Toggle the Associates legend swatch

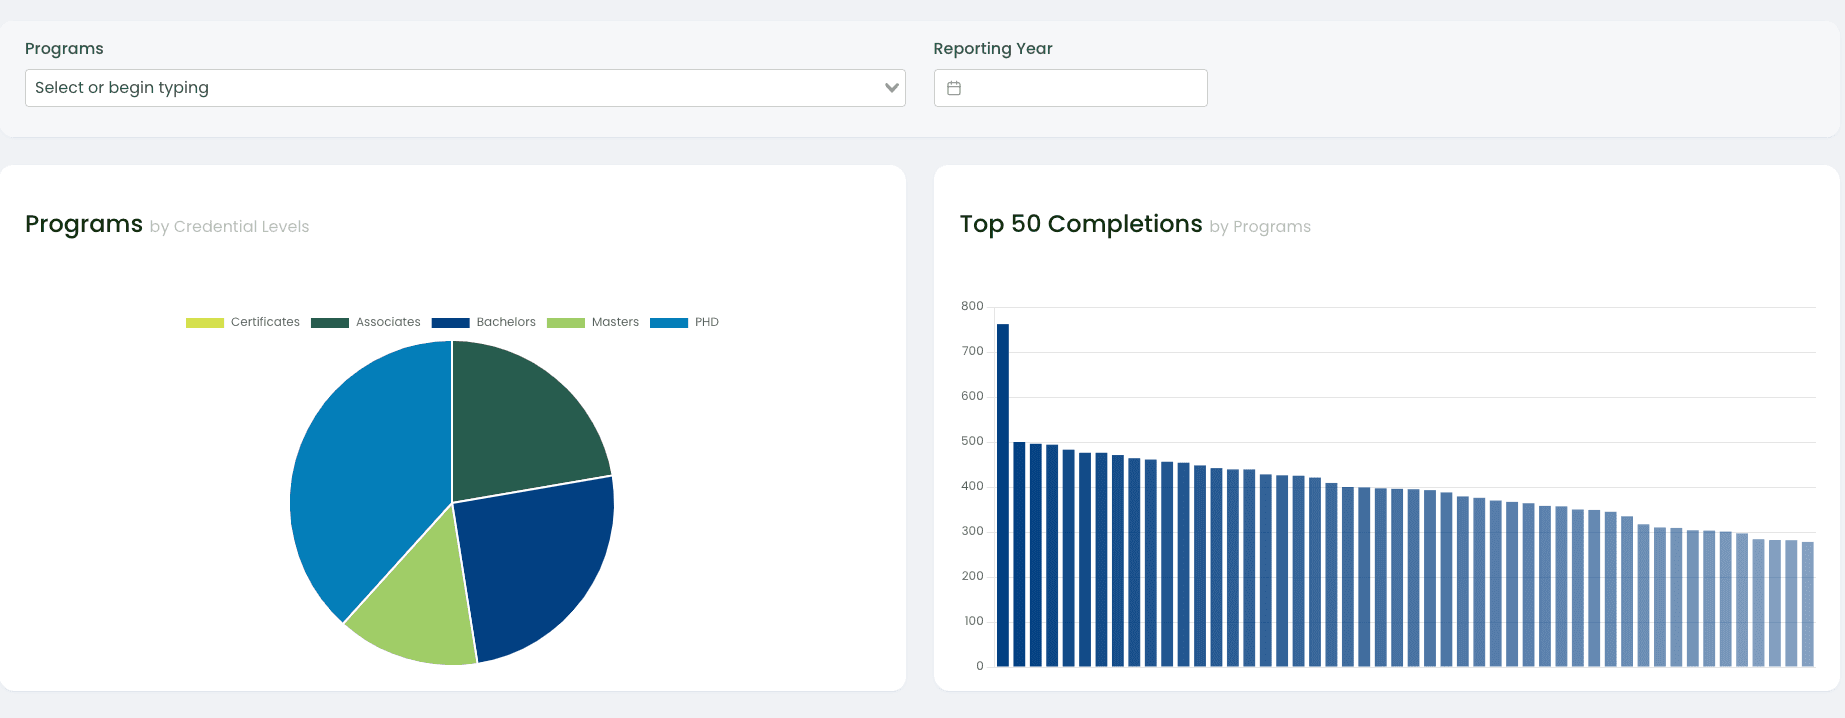pyautogui.click(x=330, y=323)
